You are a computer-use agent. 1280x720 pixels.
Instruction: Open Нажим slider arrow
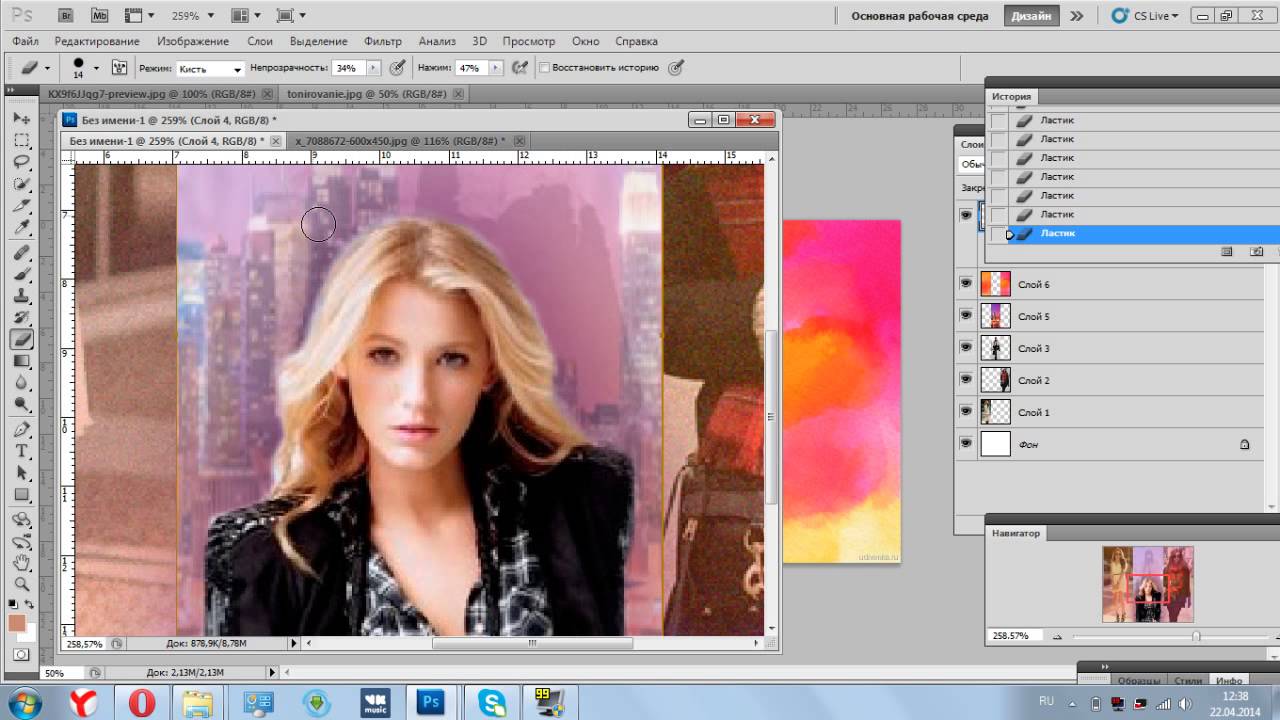coord(496,68)
